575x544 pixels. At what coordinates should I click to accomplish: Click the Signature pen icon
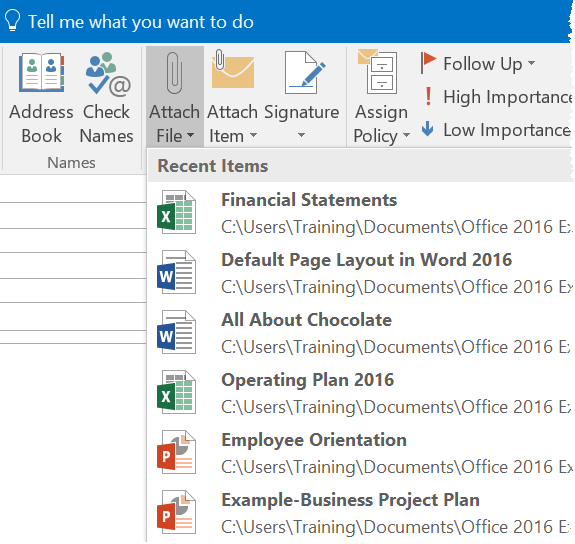305,72
